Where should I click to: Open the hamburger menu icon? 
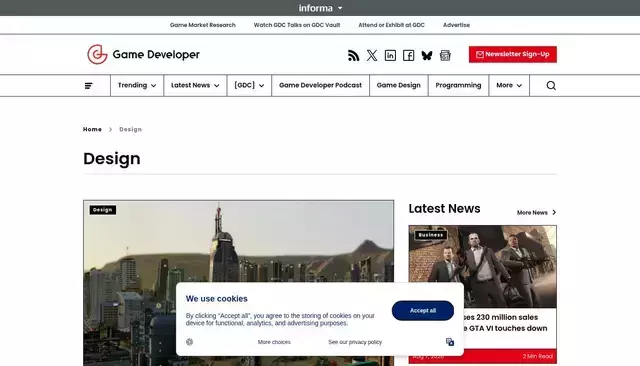pos(89,86)
